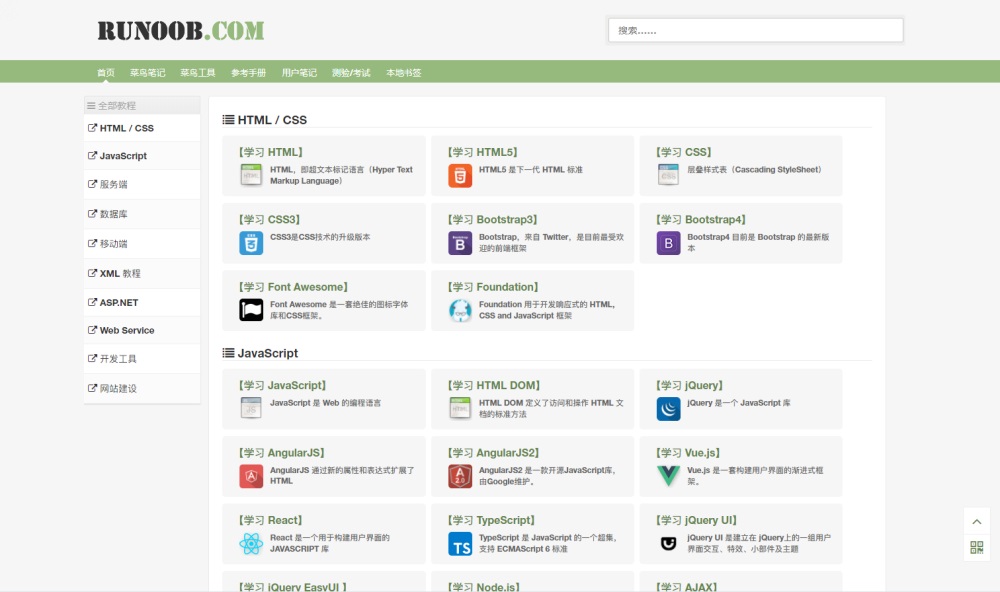Click the blue CSS3 shield icon

(x=251, y=243)
